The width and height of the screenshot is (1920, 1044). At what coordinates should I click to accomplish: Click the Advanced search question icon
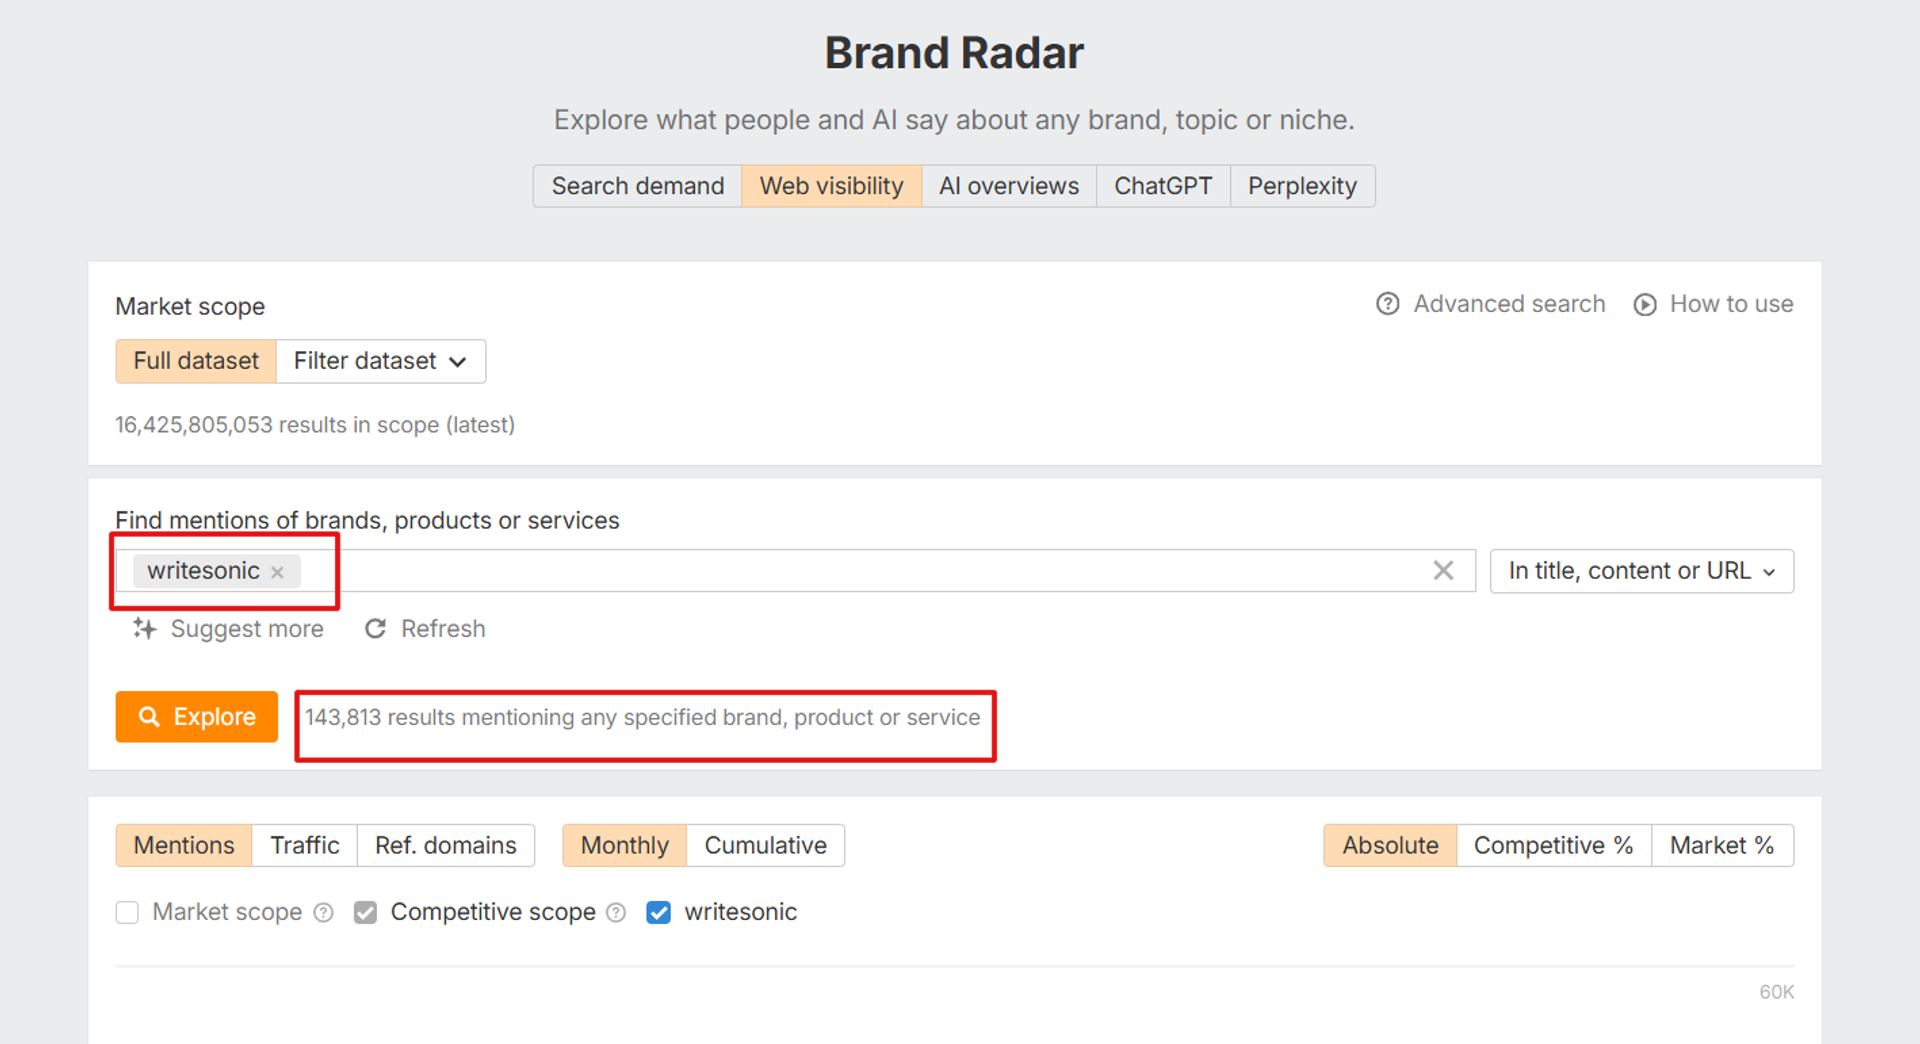(1388, 304)
